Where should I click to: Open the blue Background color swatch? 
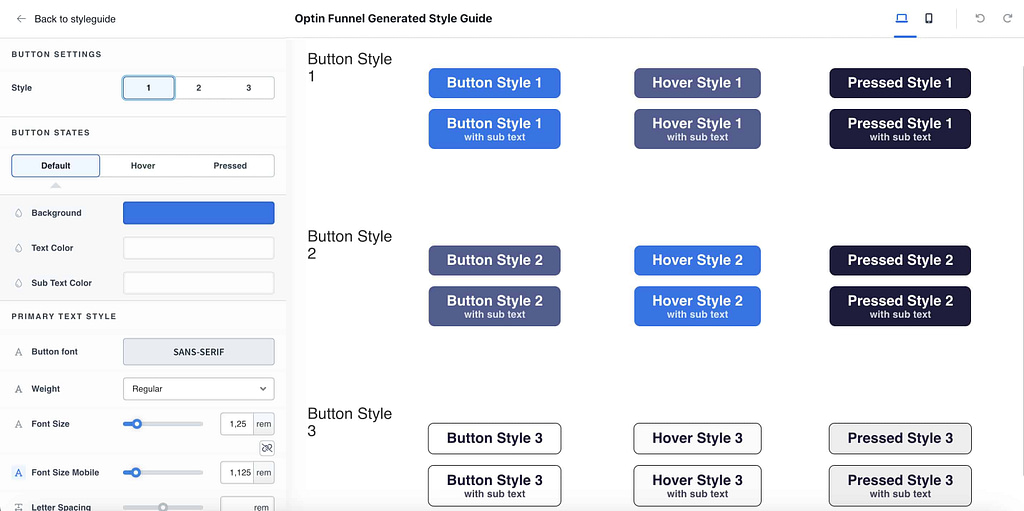[x=199, y=213]
